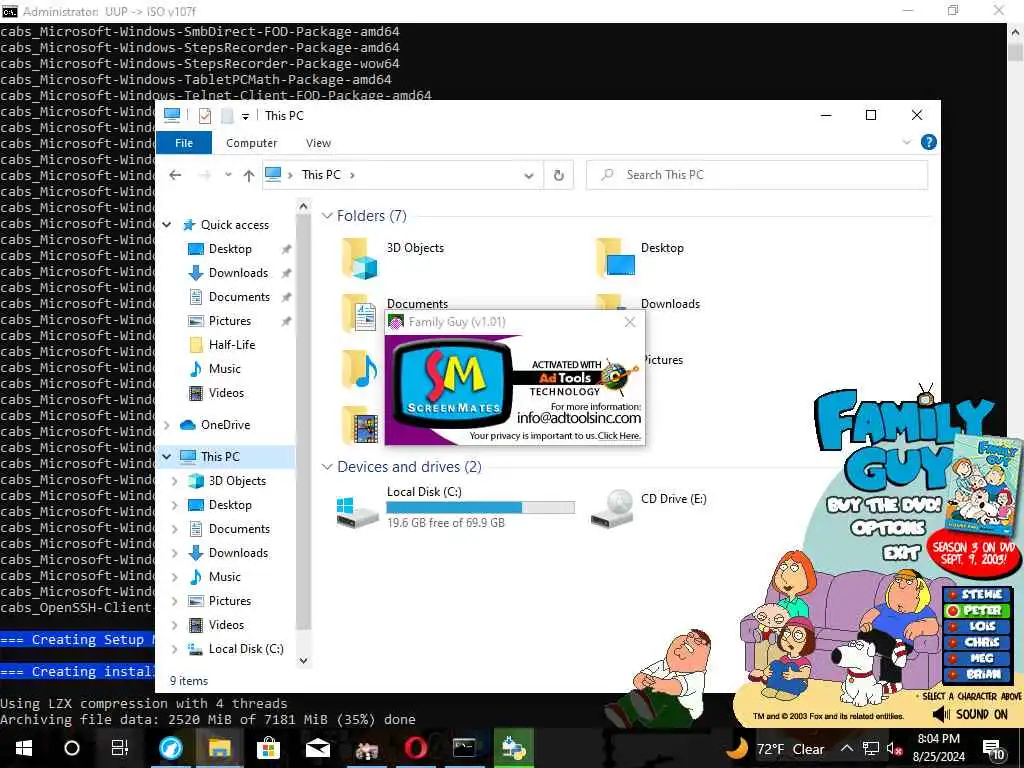Open Customize Quick Access Toolbar dropdown arrow

point(246,116)
